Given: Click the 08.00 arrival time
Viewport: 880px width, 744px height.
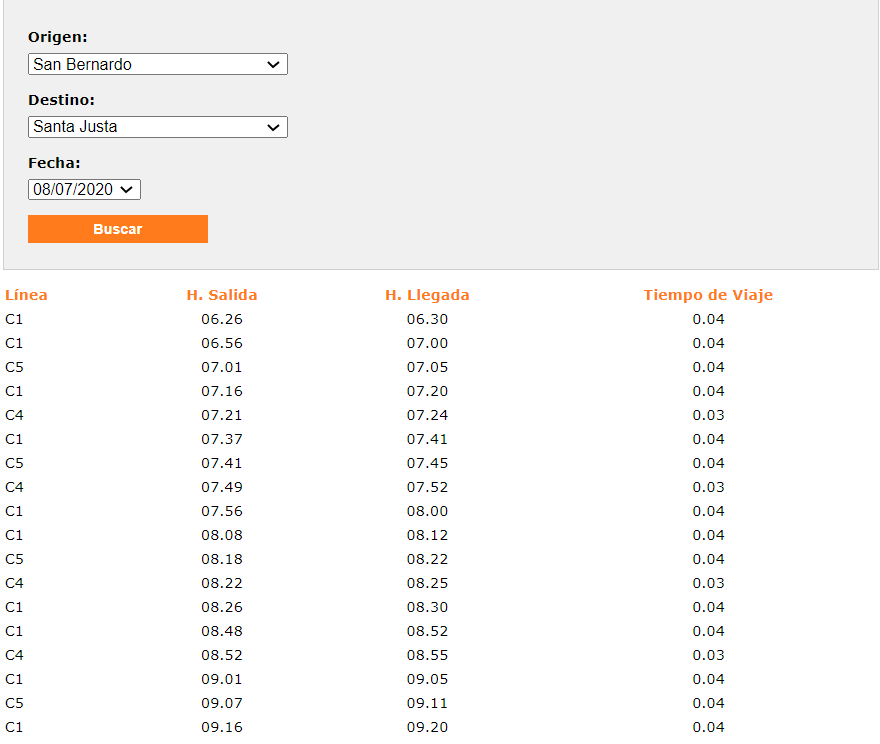Looking at the screenshot, I should click(x=427, y=511).
